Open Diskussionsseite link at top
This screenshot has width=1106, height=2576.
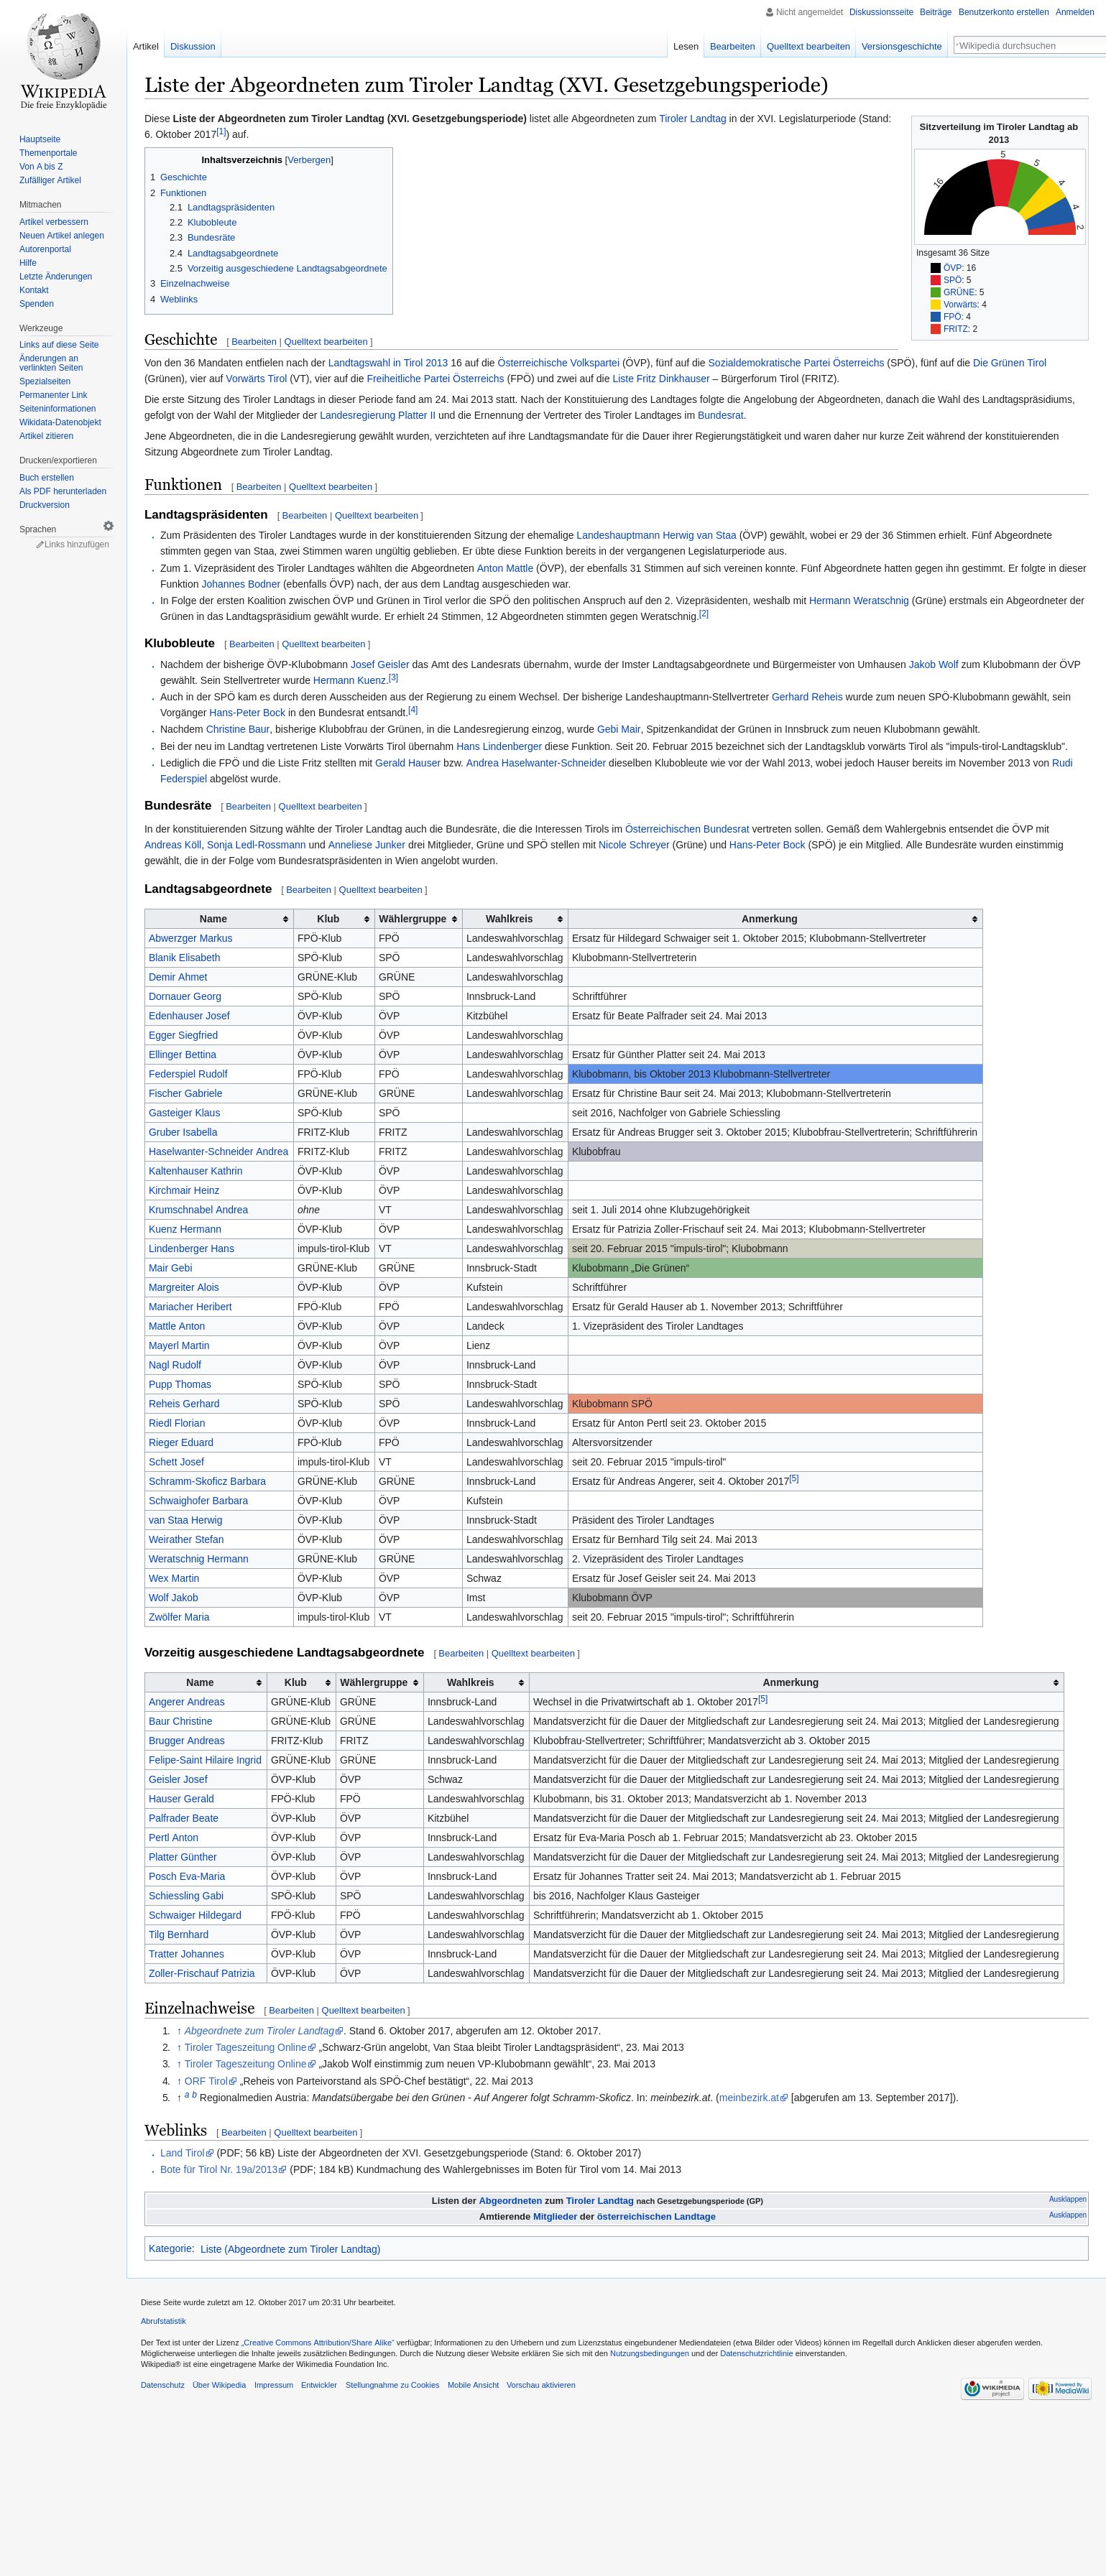(881, 12)
